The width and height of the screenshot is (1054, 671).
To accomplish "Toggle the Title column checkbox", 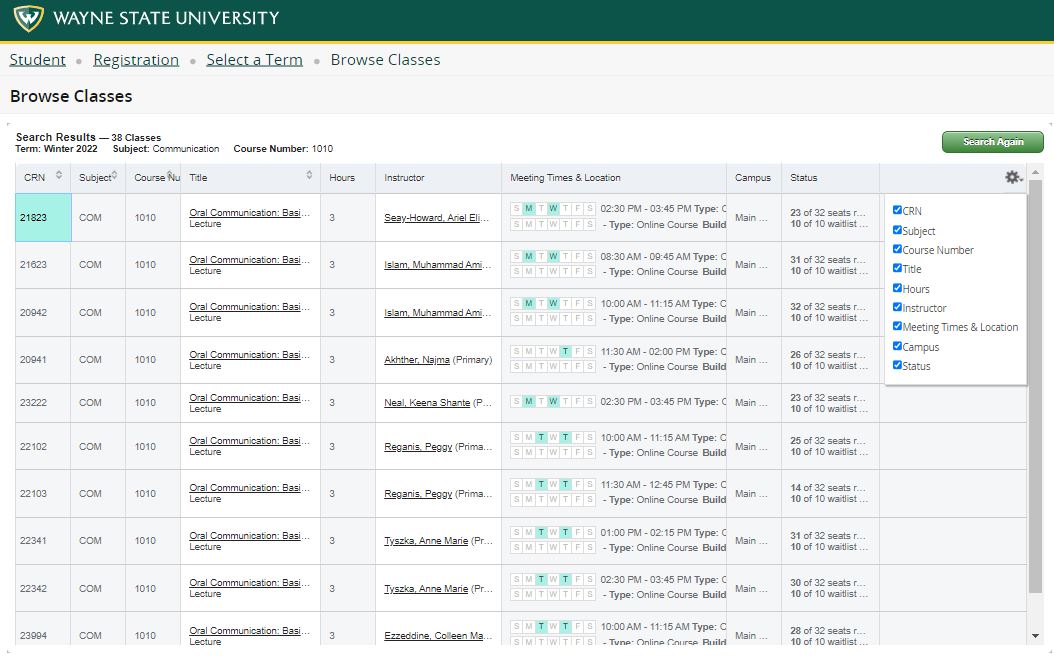I will (x=897, y=268).
